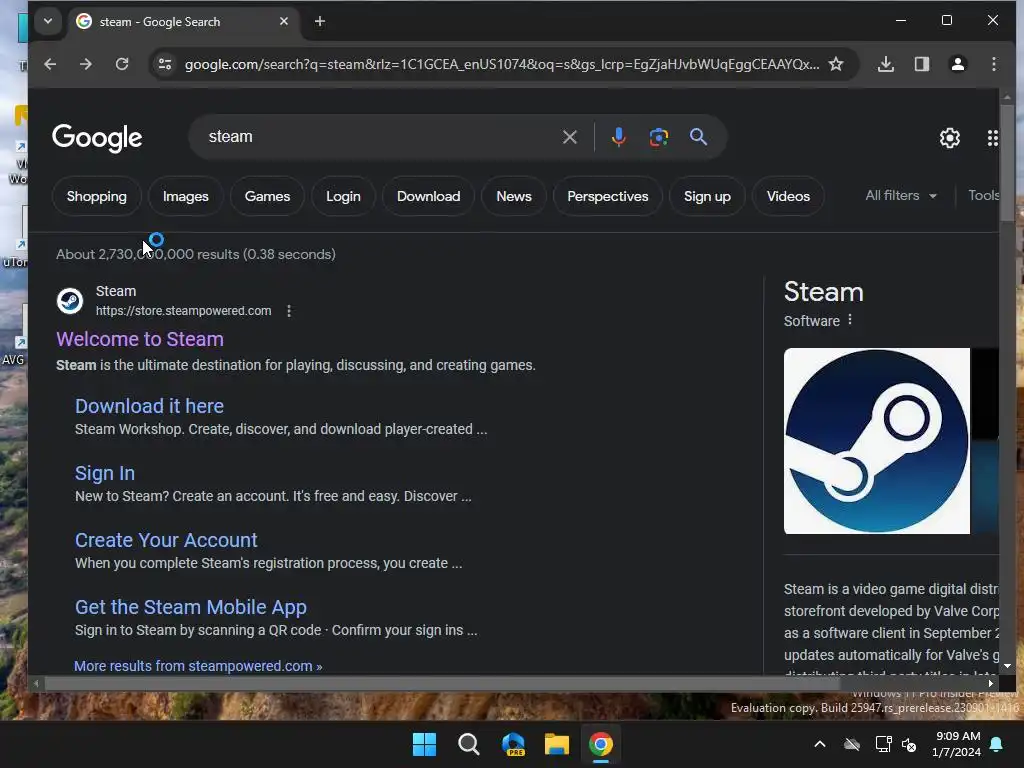The image size is (1024, 768).
Task: Click the network display tray icon
Action: tap(883, 744)
